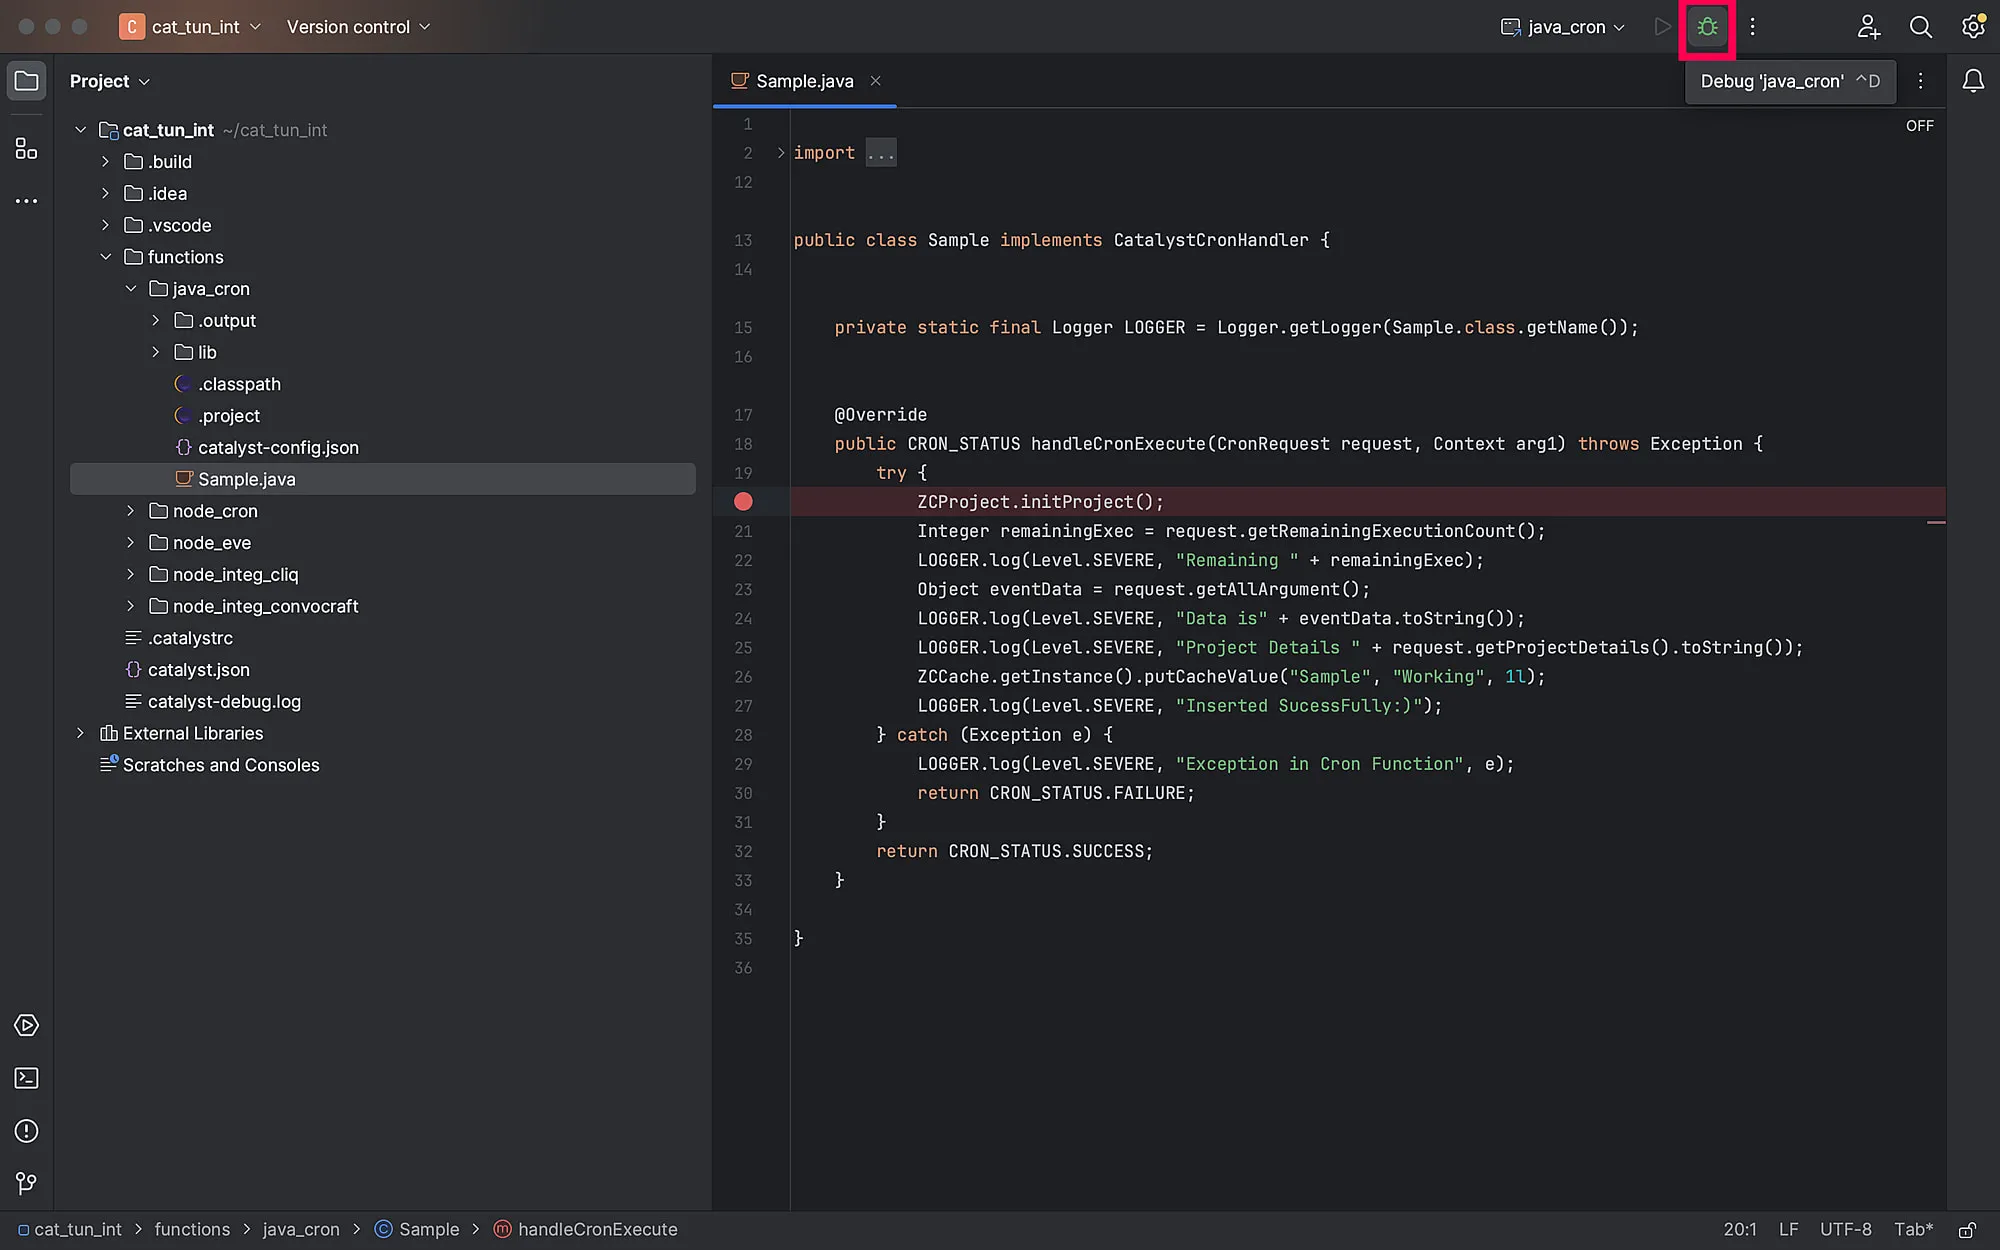Open the Code With Me add-user icon
This screenshot has width=2000, height=1250.
tap(1868, 27)
